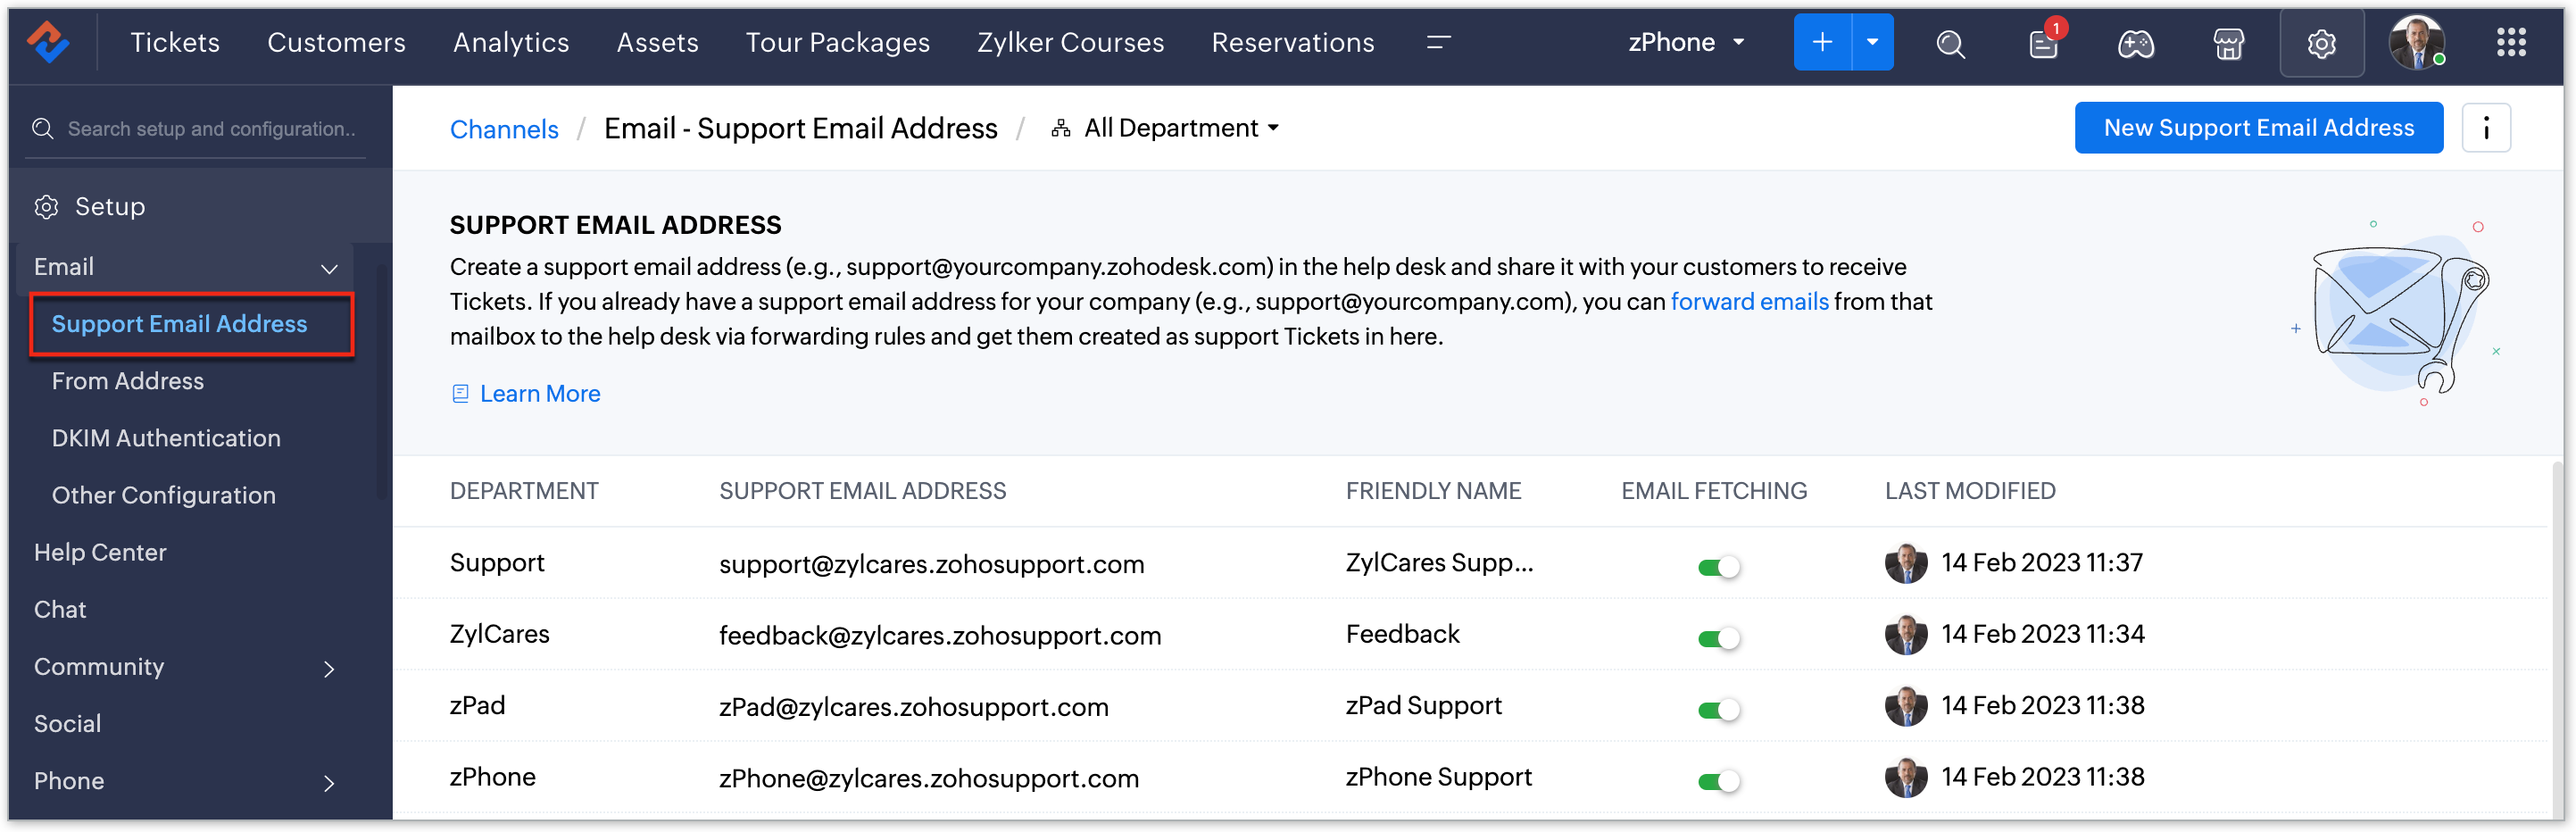This screenshot has height=832, width=2576.
Task: Go to Channels breadcrumb link
Action: click(x=504, y=129)
